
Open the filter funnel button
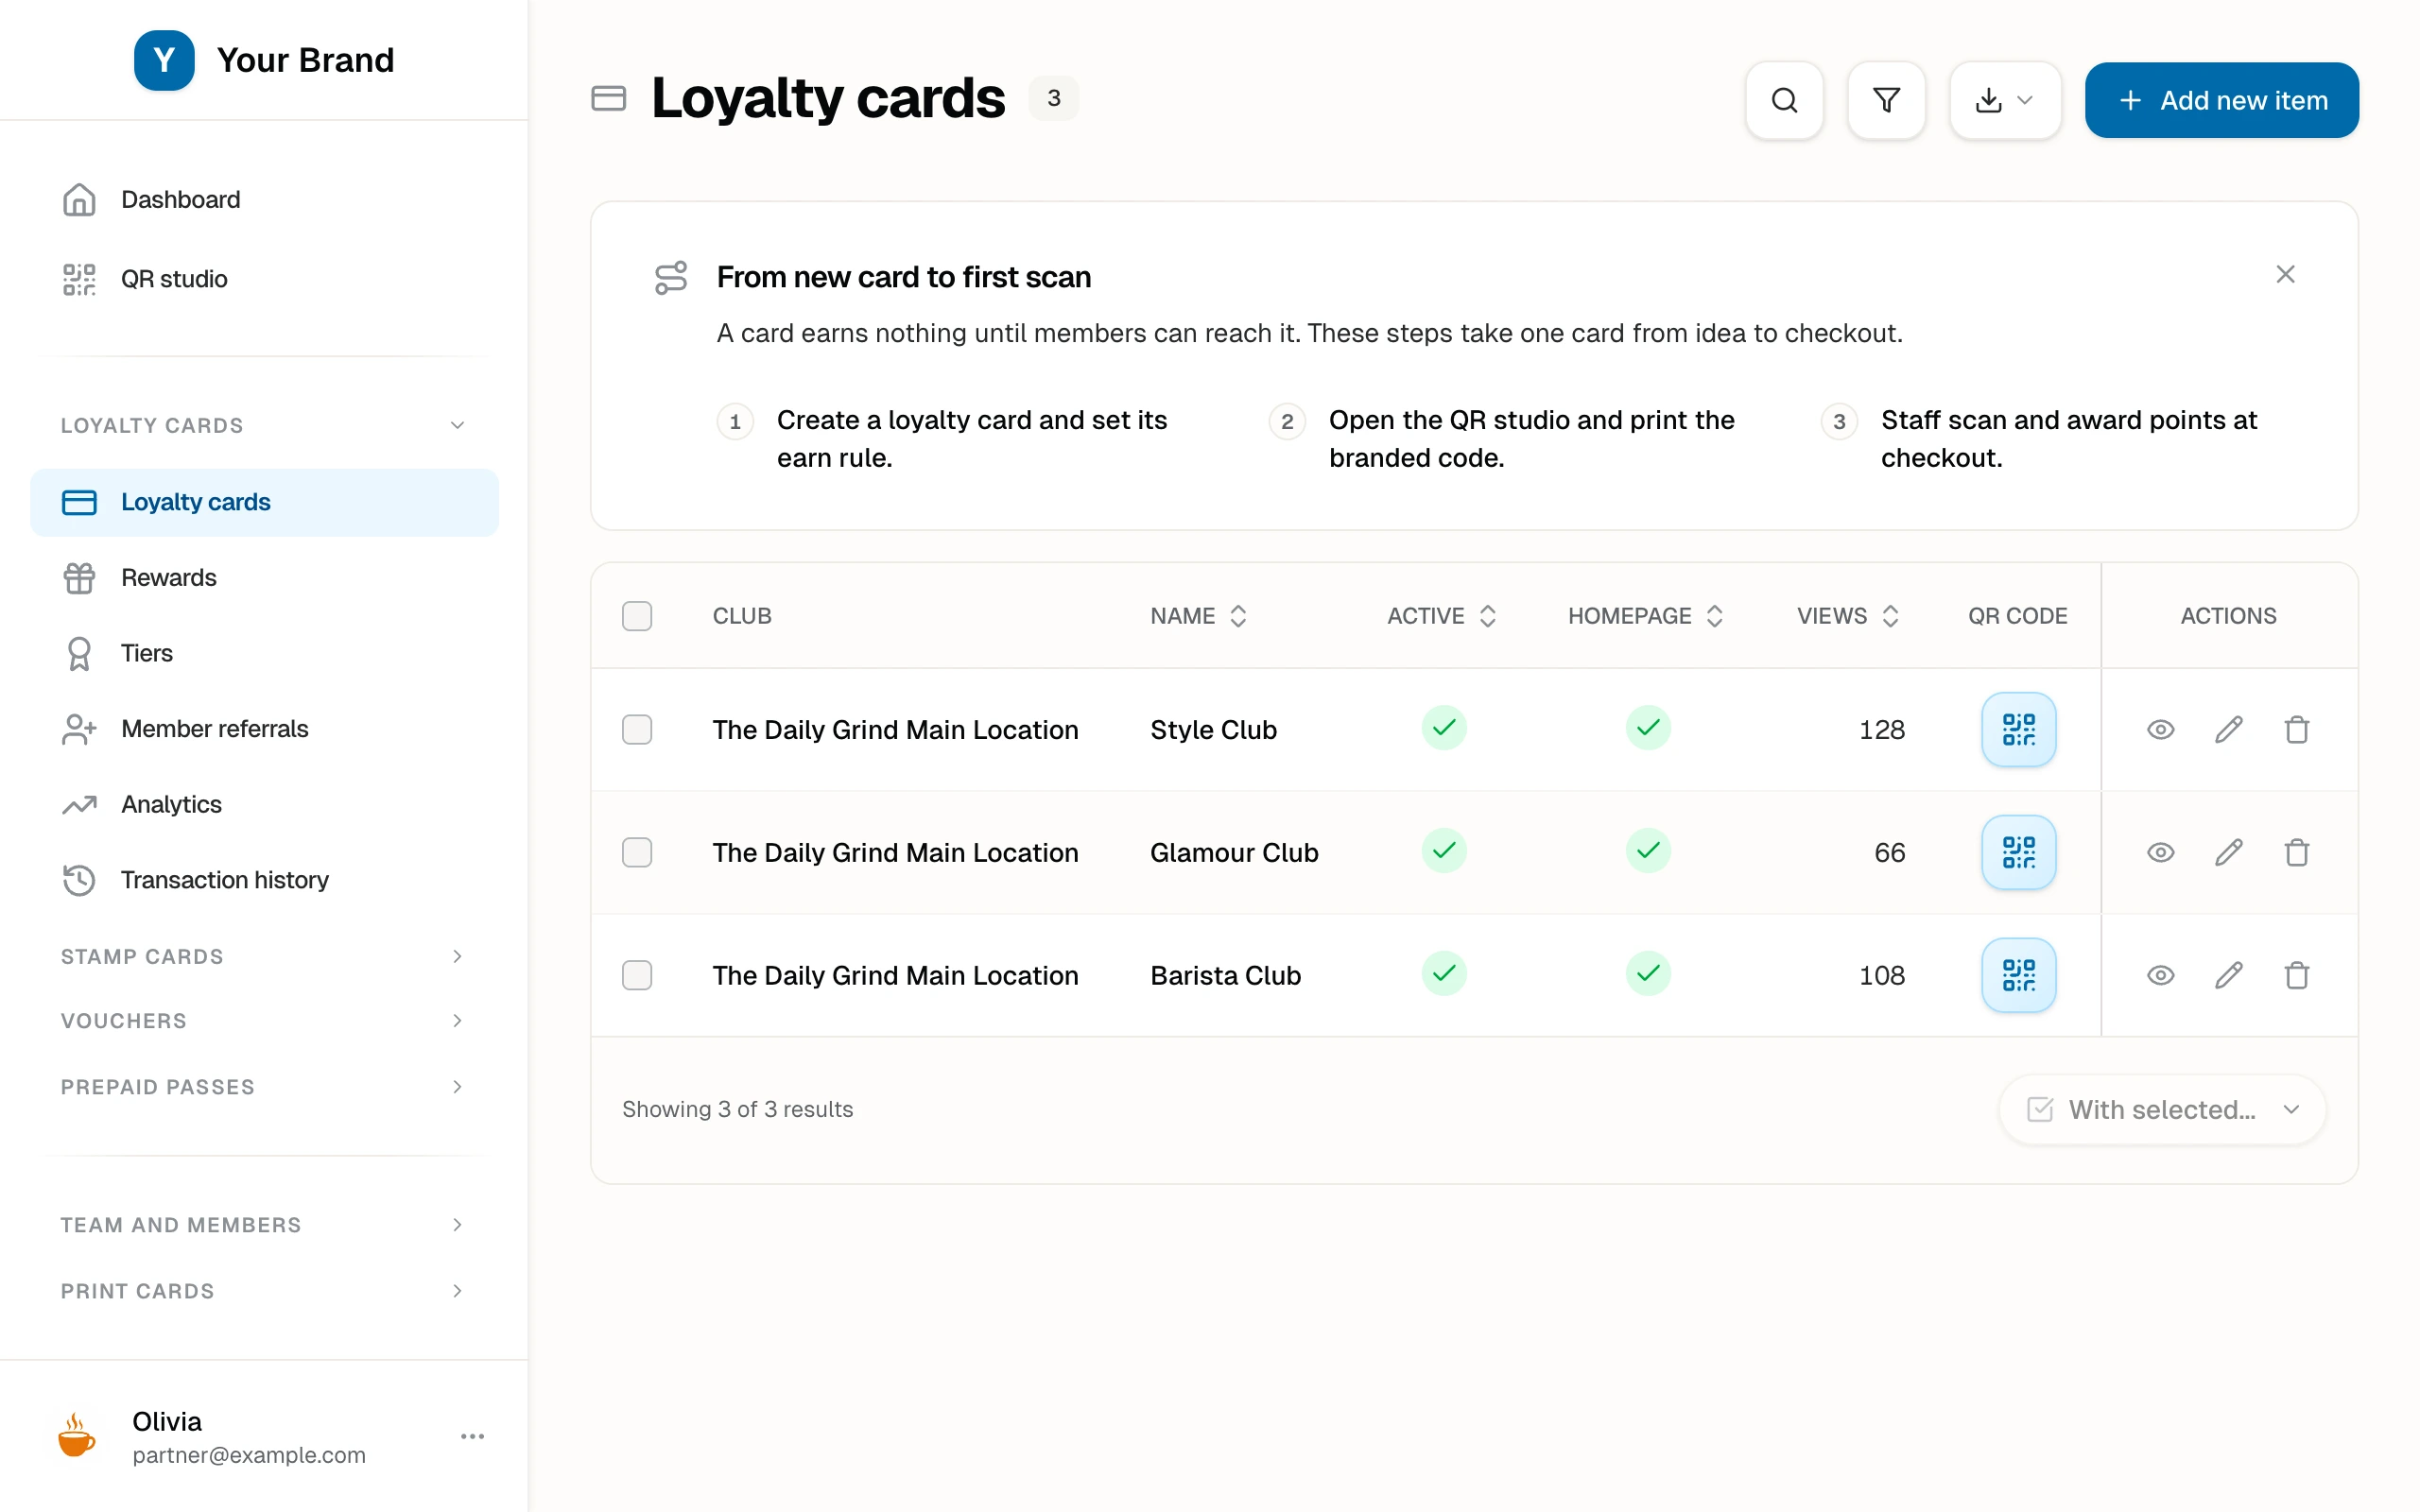(1886, 100)
